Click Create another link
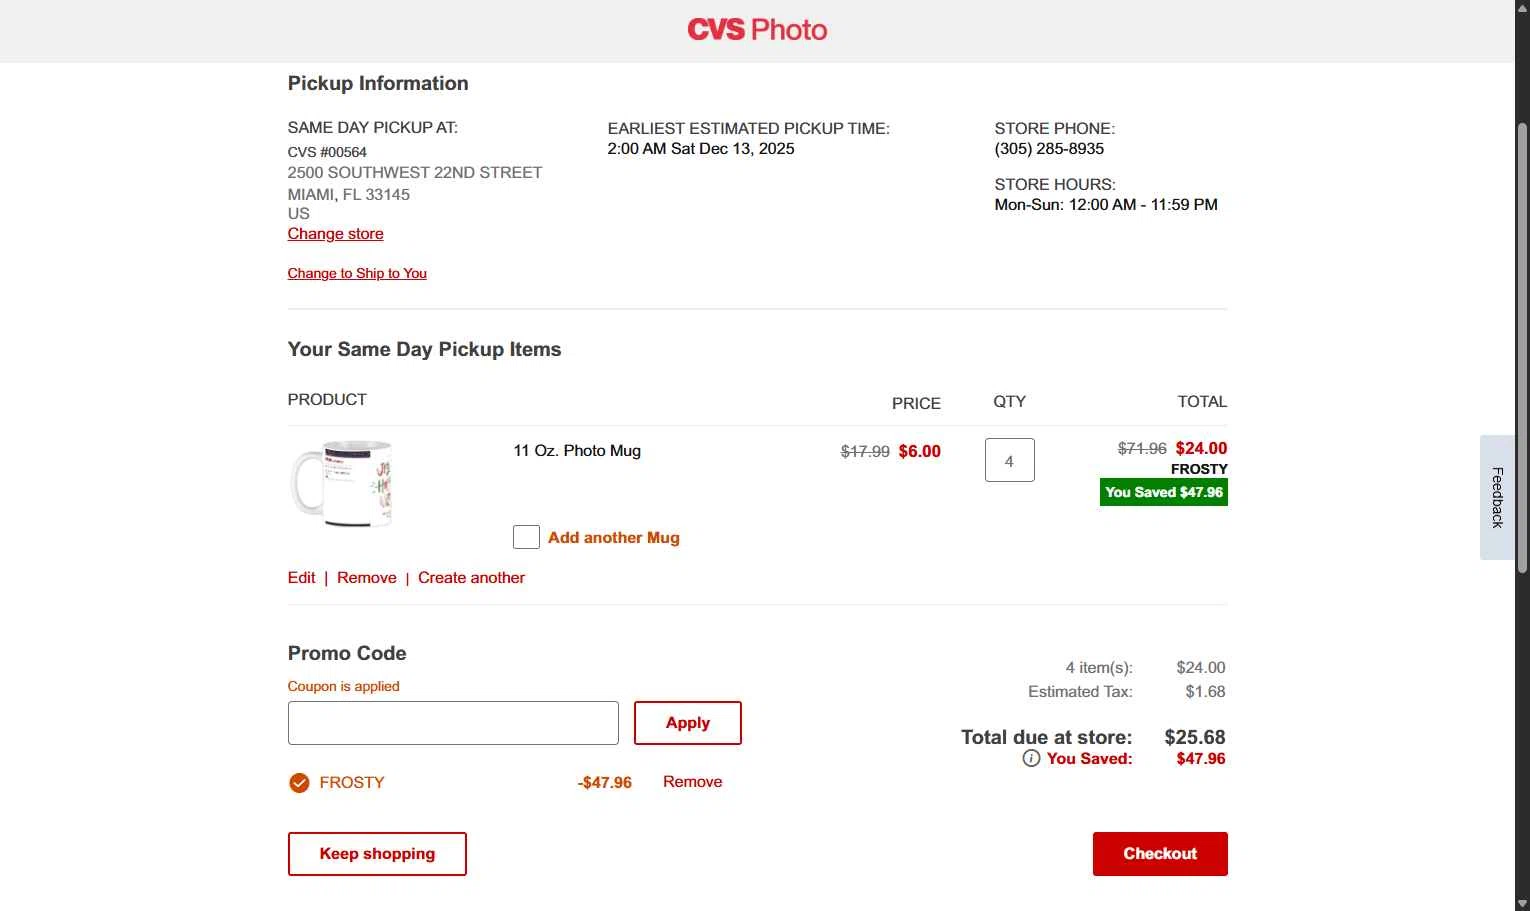The width and height of the screenshot is (1530, 911). (471, 578)
